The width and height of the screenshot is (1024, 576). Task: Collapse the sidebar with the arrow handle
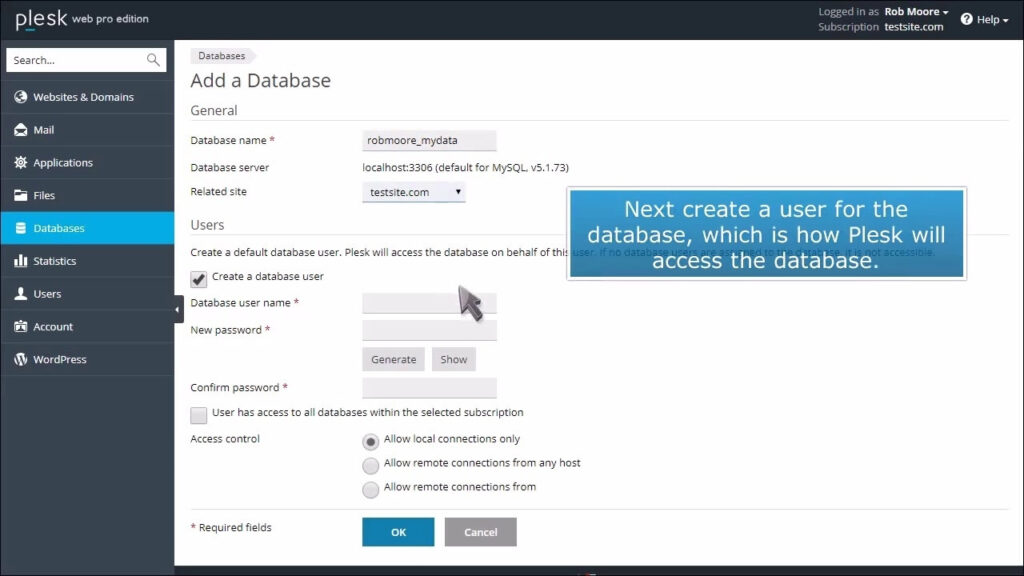click(x=177, y=310)
